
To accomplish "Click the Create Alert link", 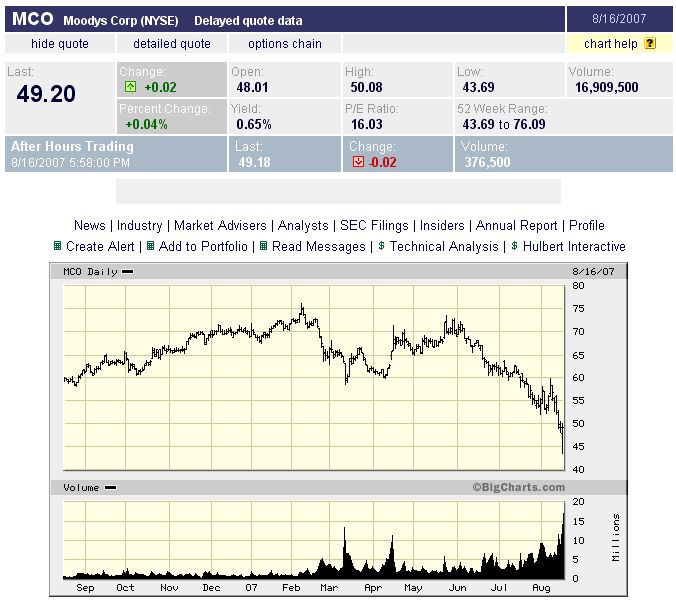I will tap(100, 246).
